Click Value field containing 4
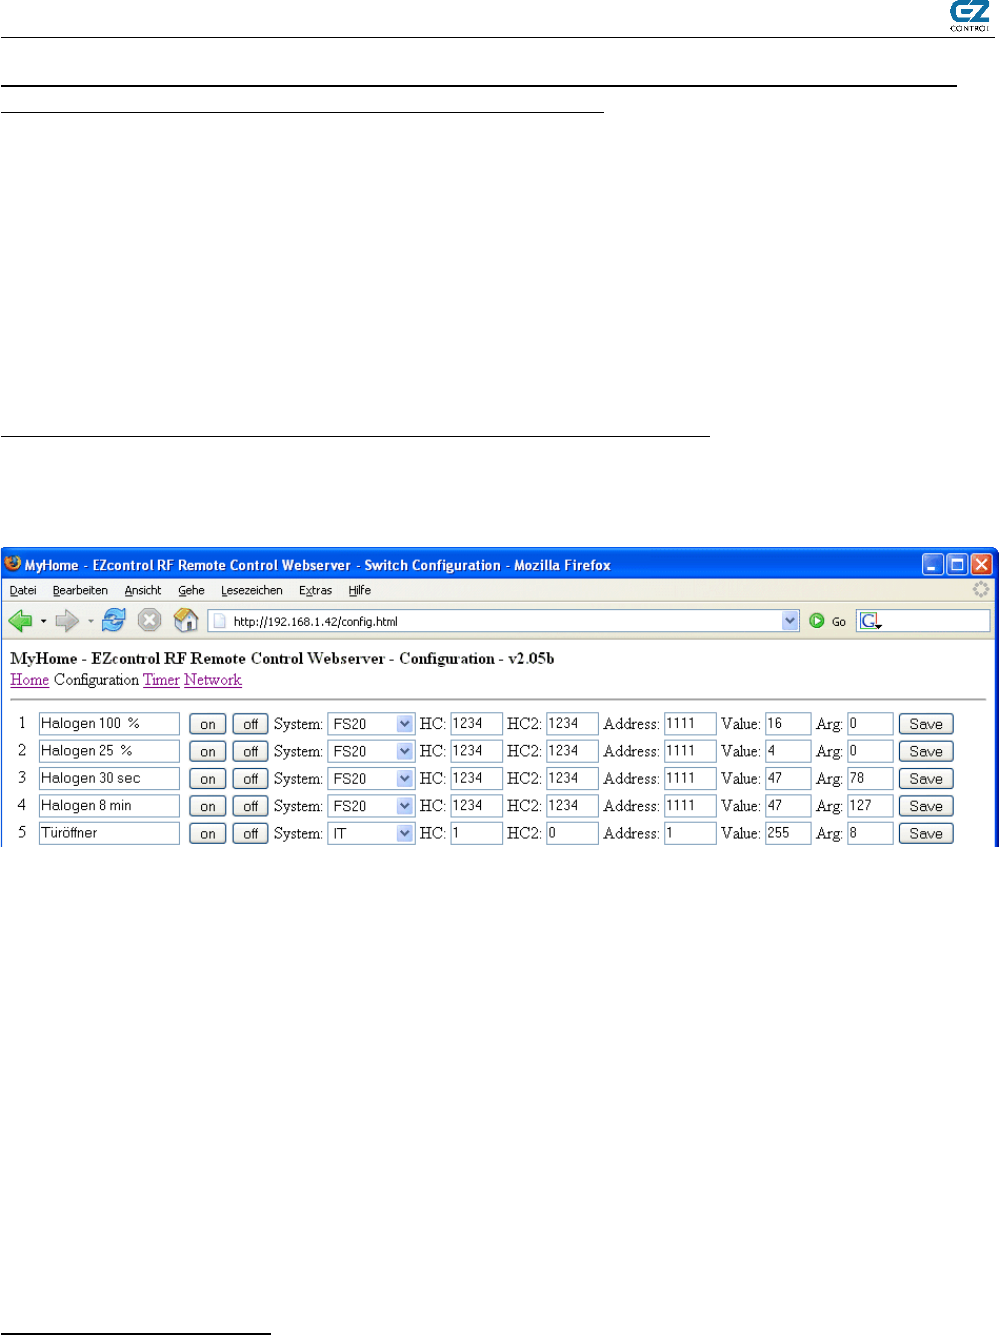The height and width of the screenshot is (1335, 999). pyautogui.click(x=788, y=751)
